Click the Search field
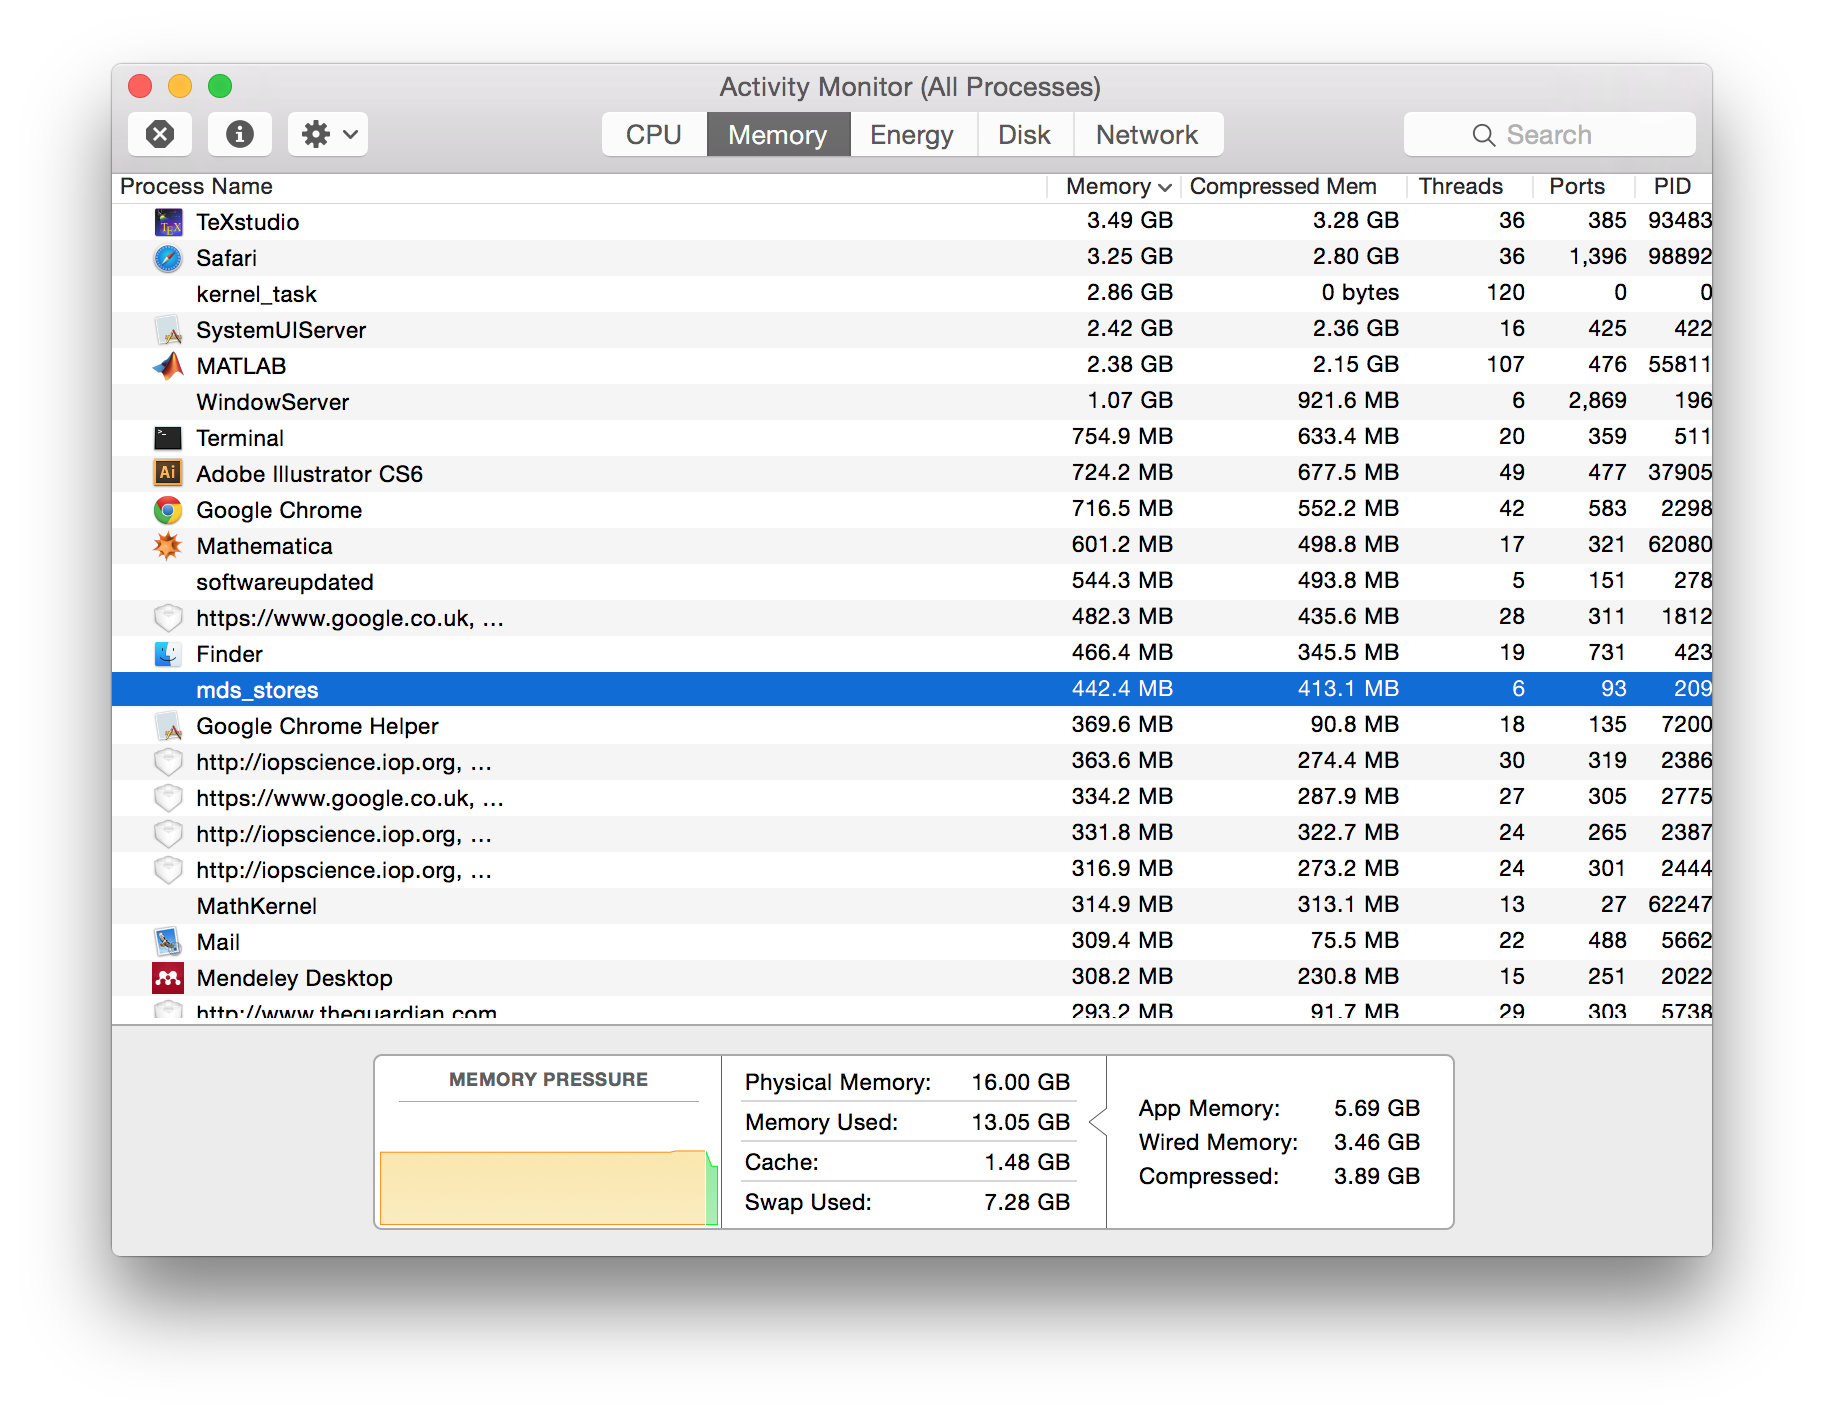 (x=1549, y=134)
